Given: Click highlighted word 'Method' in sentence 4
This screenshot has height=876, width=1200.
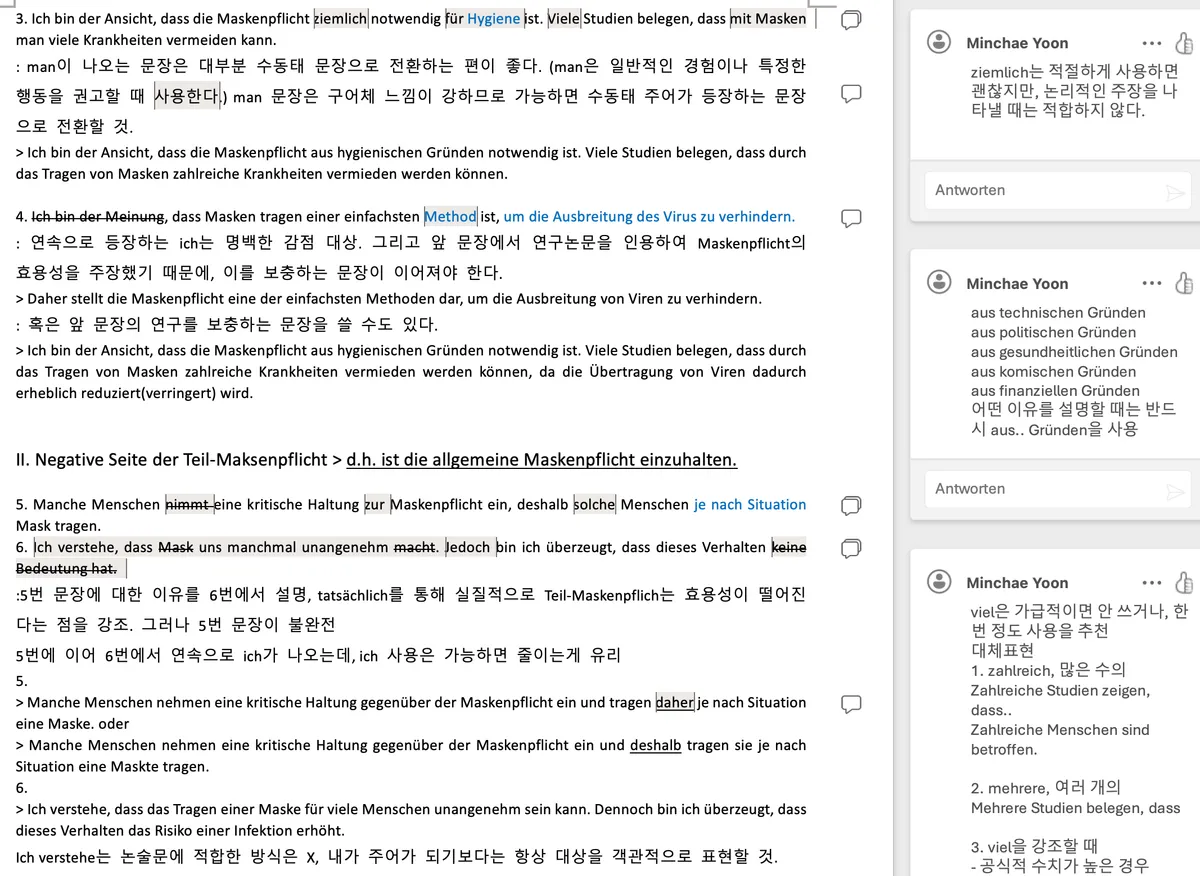Looking at the screenshot, I should (x=450, y=216).
